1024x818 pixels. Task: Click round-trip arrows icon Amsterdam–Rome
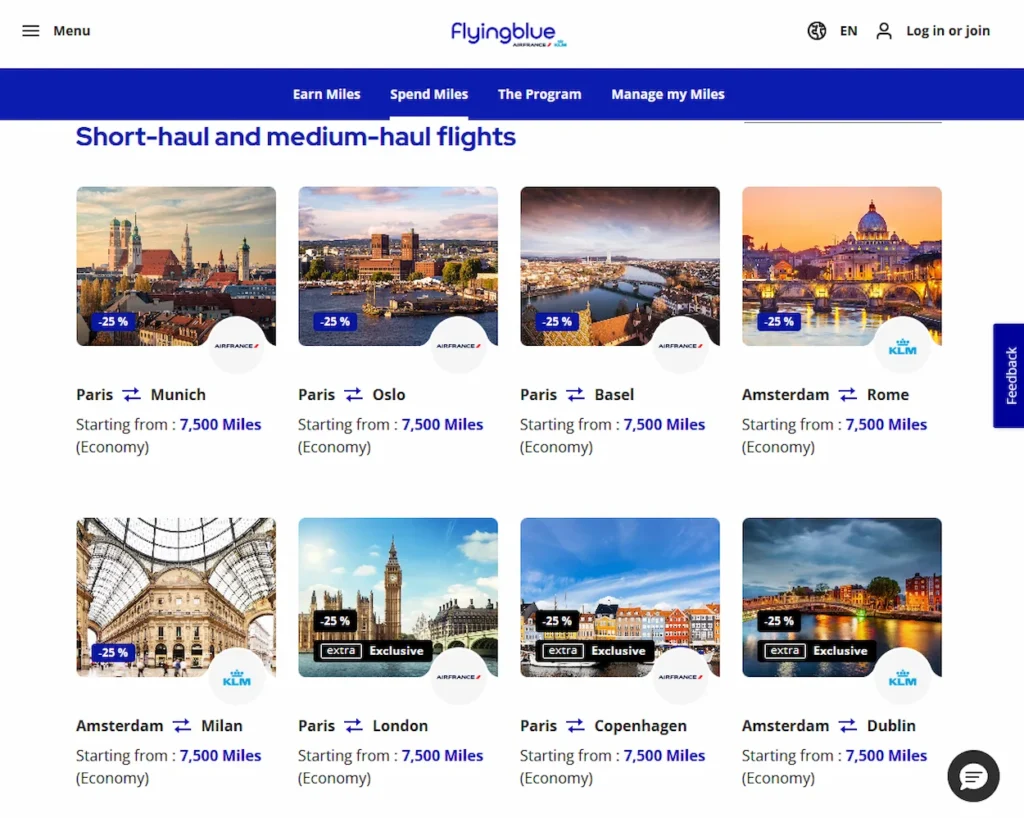coord(848,394)
